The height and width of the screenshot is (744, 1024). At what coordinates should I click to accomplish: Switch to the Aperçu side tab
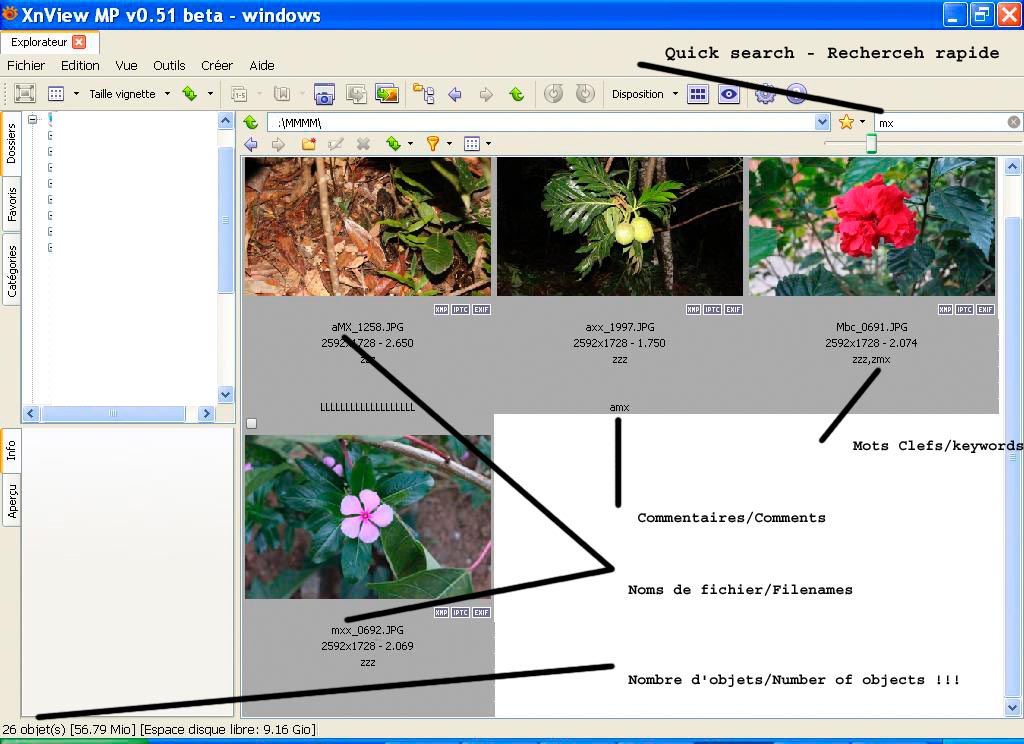(x=11, y=501)
